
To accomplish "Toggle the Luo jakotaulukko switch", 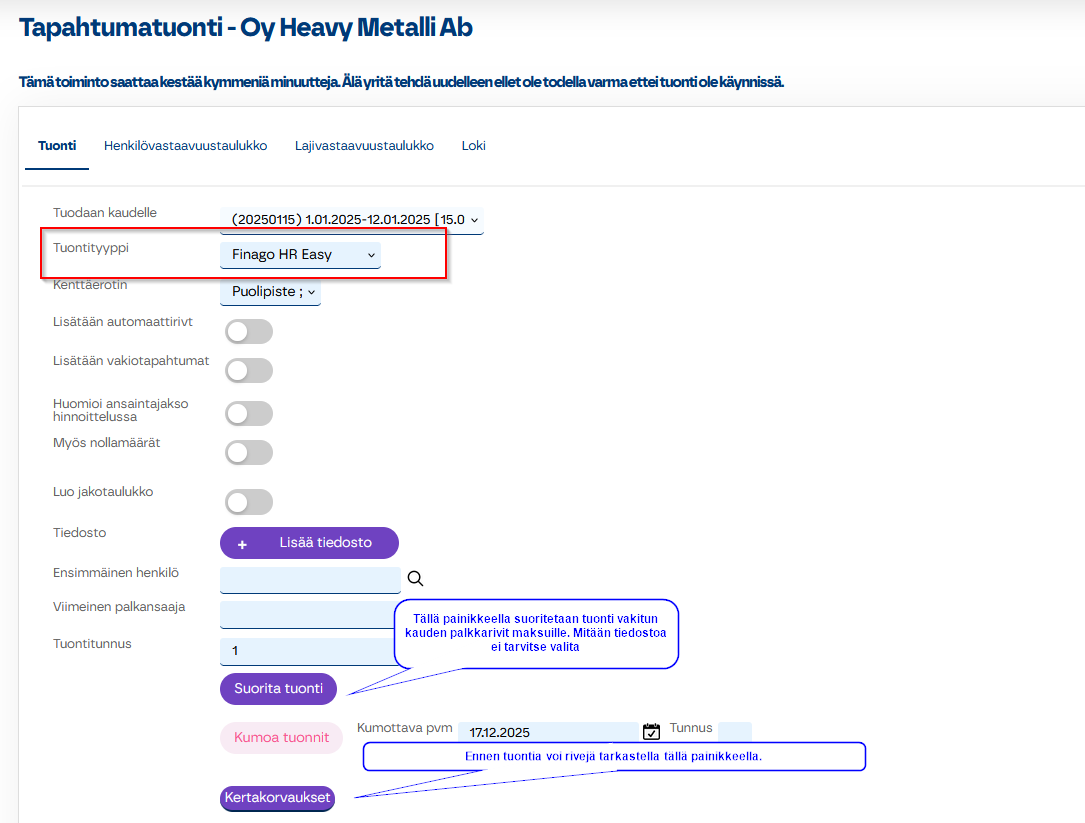I will click(x=249, y=502).
